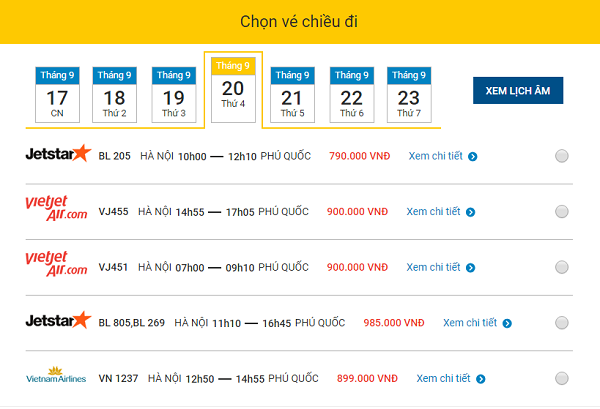Click the arrow icon beside VJ451 details

470,267
